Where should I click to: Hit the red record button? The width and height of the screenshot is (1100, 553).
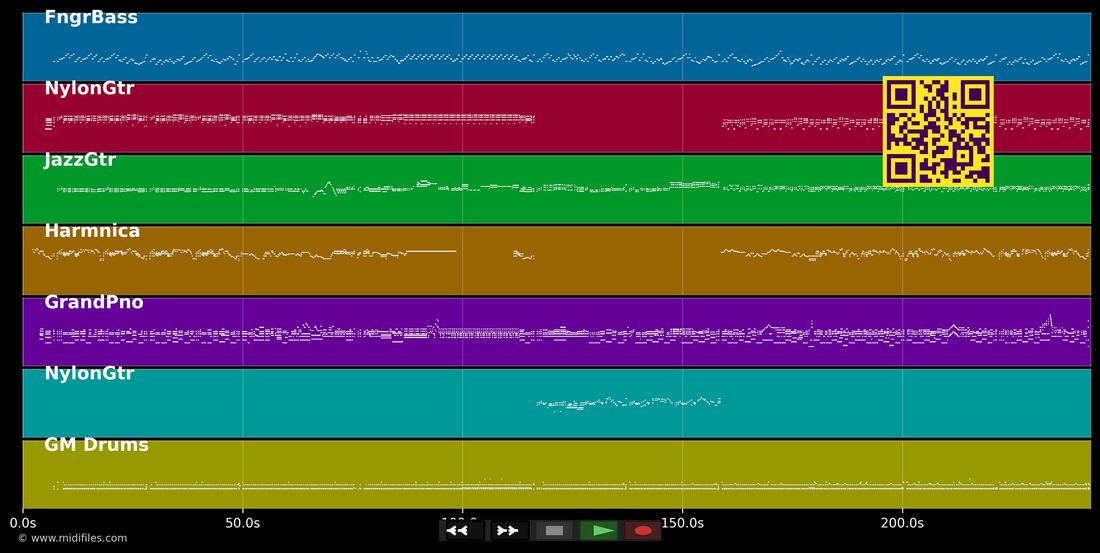point(643,531)
